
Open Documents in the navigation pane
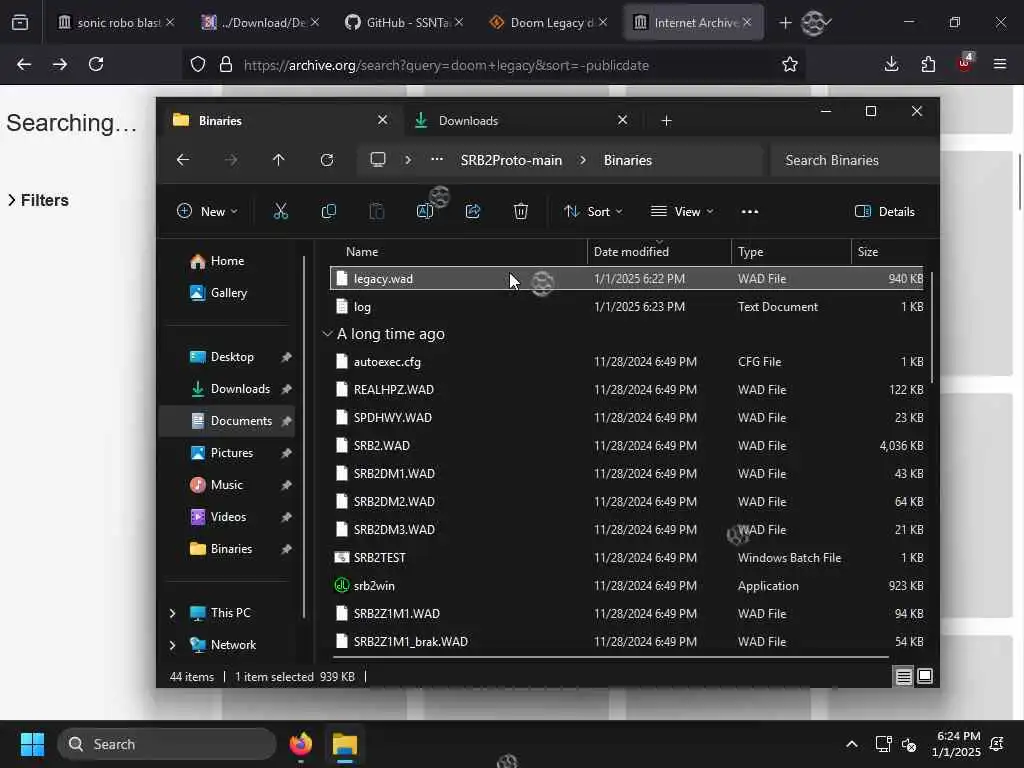[x=227, y=421]
